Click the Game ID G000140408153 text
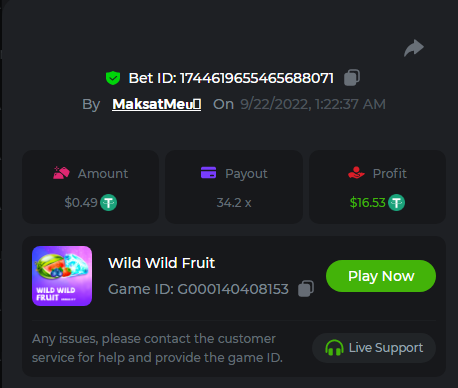 198,289
